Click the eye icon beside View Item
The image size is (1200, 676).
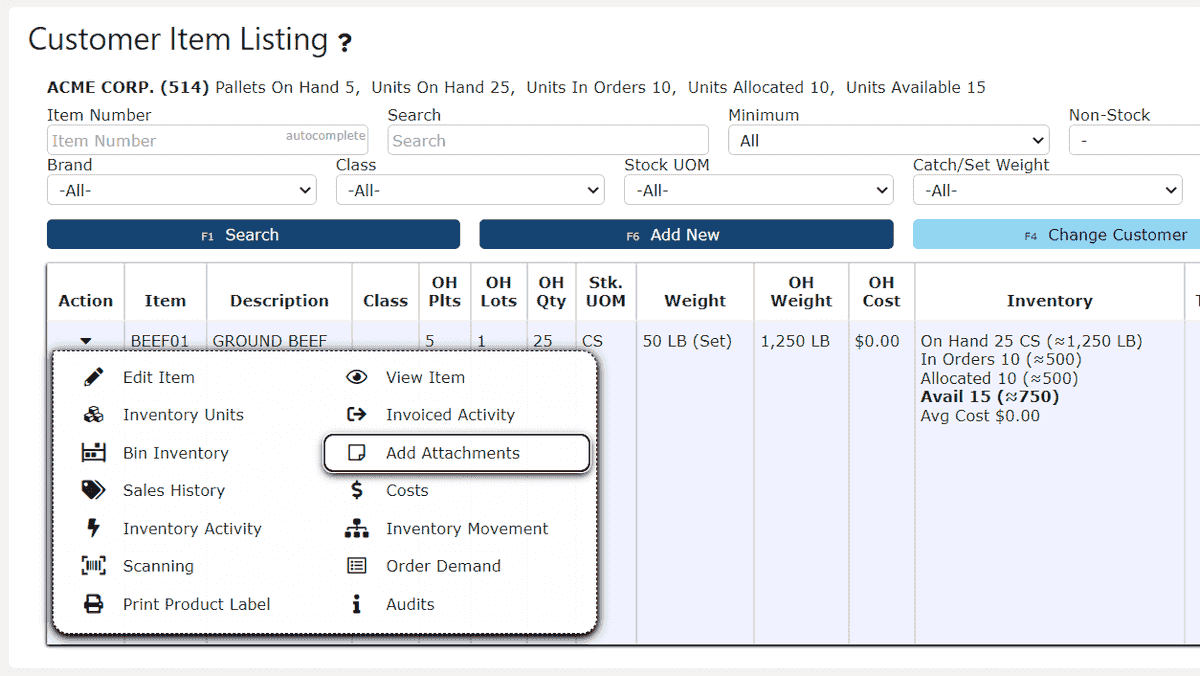point(357,377)
